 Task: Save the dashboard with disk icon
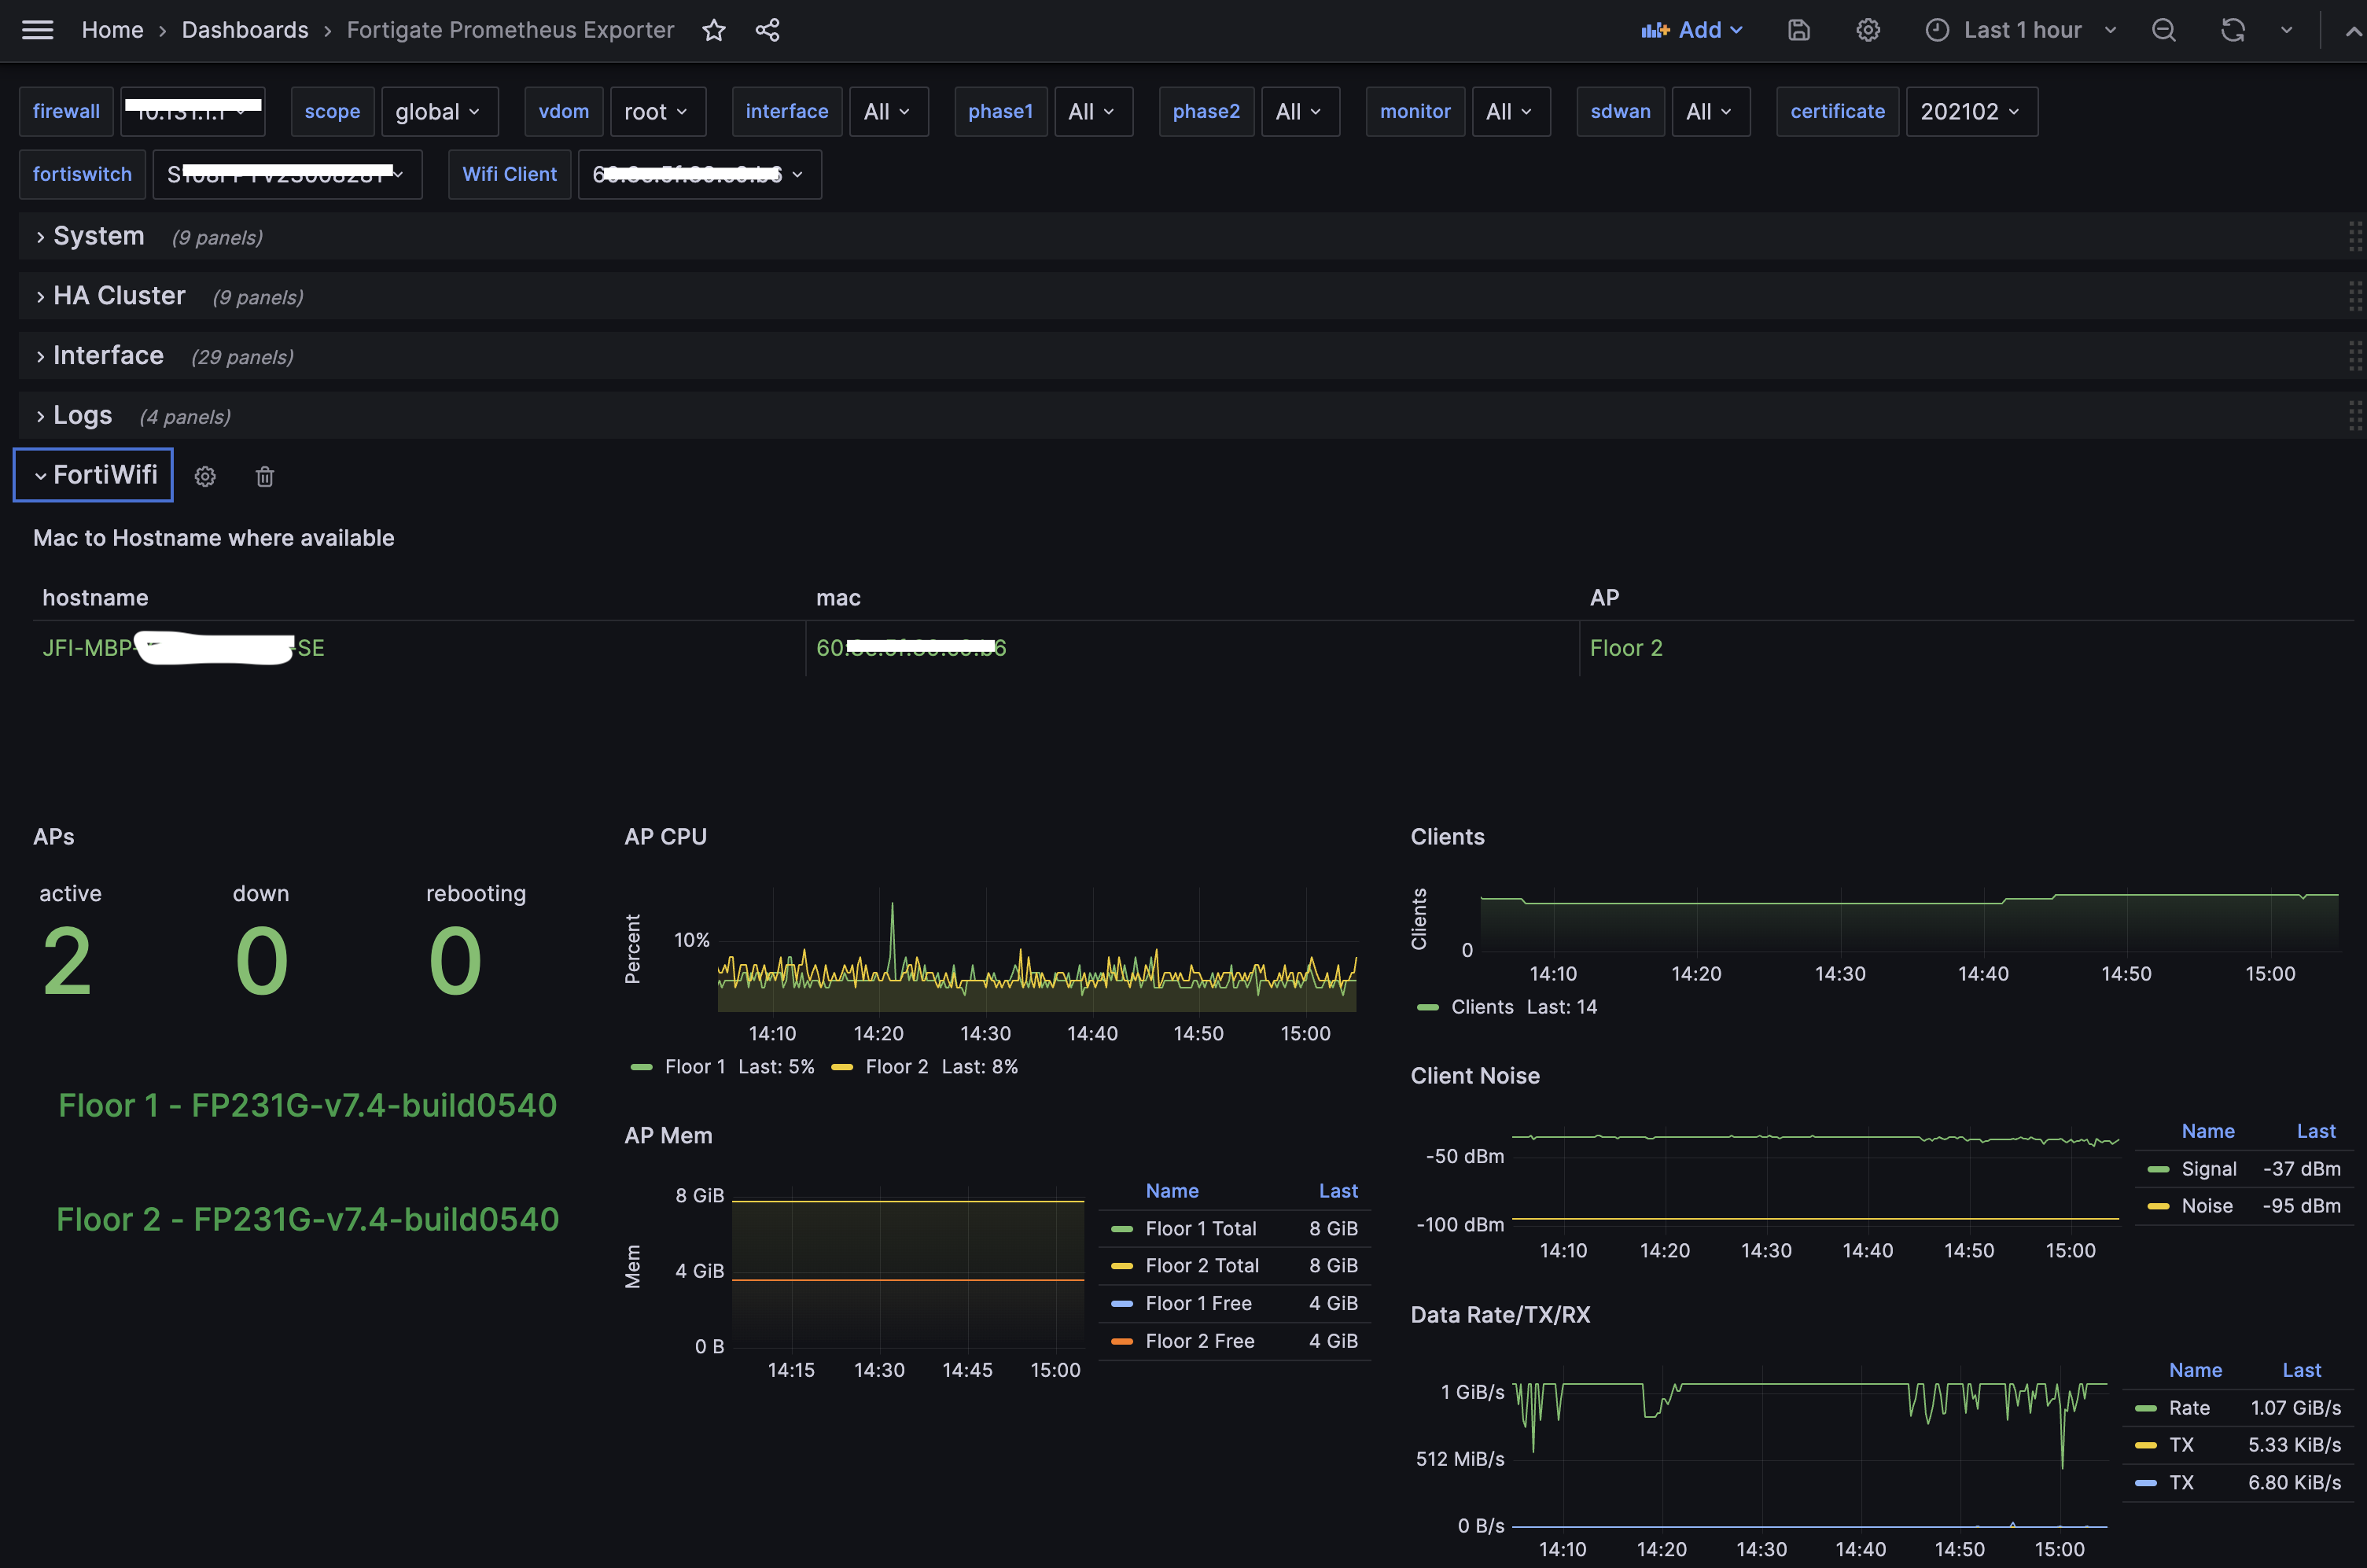coord(1798,30)
